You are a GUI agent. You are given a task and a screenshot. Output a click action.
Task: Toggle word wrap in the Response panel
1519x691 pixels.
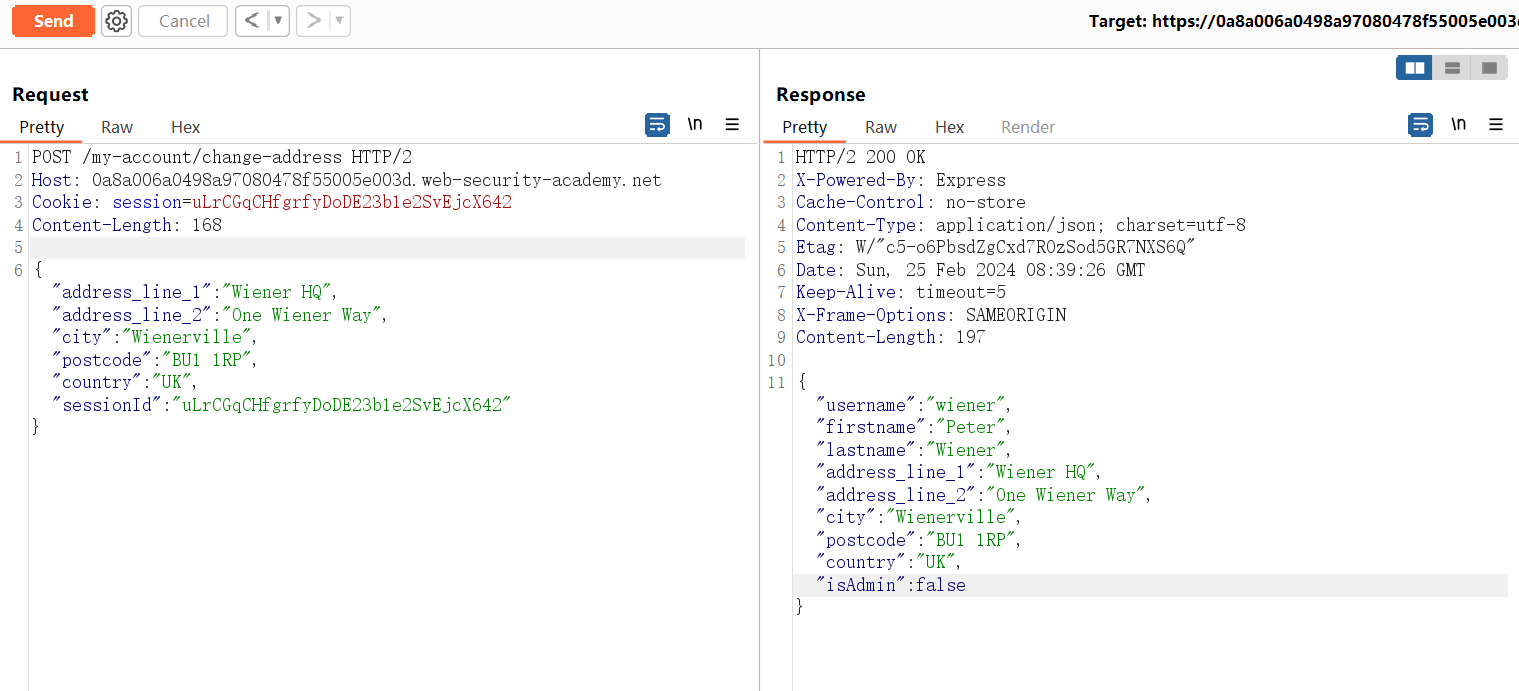tap(1420, 125)
